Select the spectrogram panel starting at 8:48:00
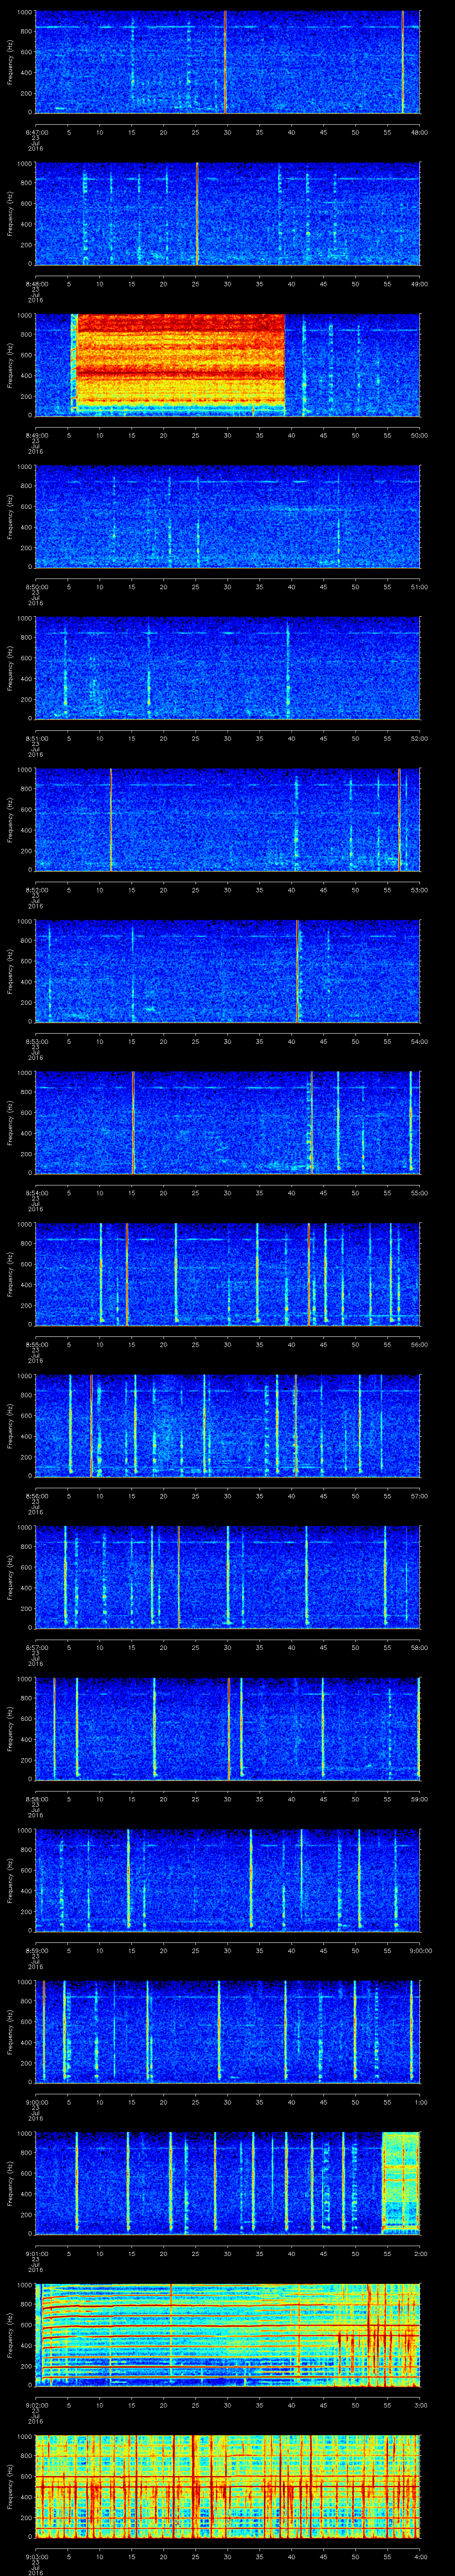455x2576 pixels. tap(228, 214)
